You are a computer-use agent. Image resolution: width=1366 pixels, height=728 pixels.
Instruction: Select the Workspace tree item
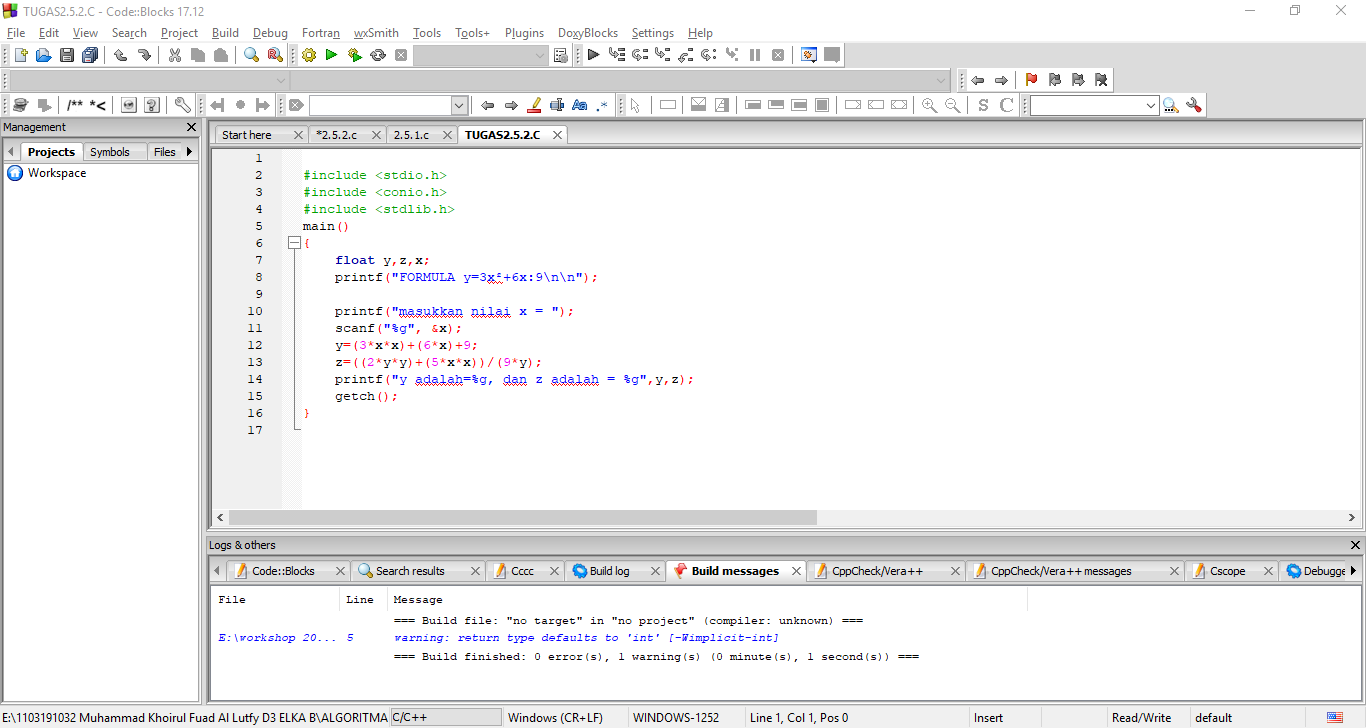57,173
